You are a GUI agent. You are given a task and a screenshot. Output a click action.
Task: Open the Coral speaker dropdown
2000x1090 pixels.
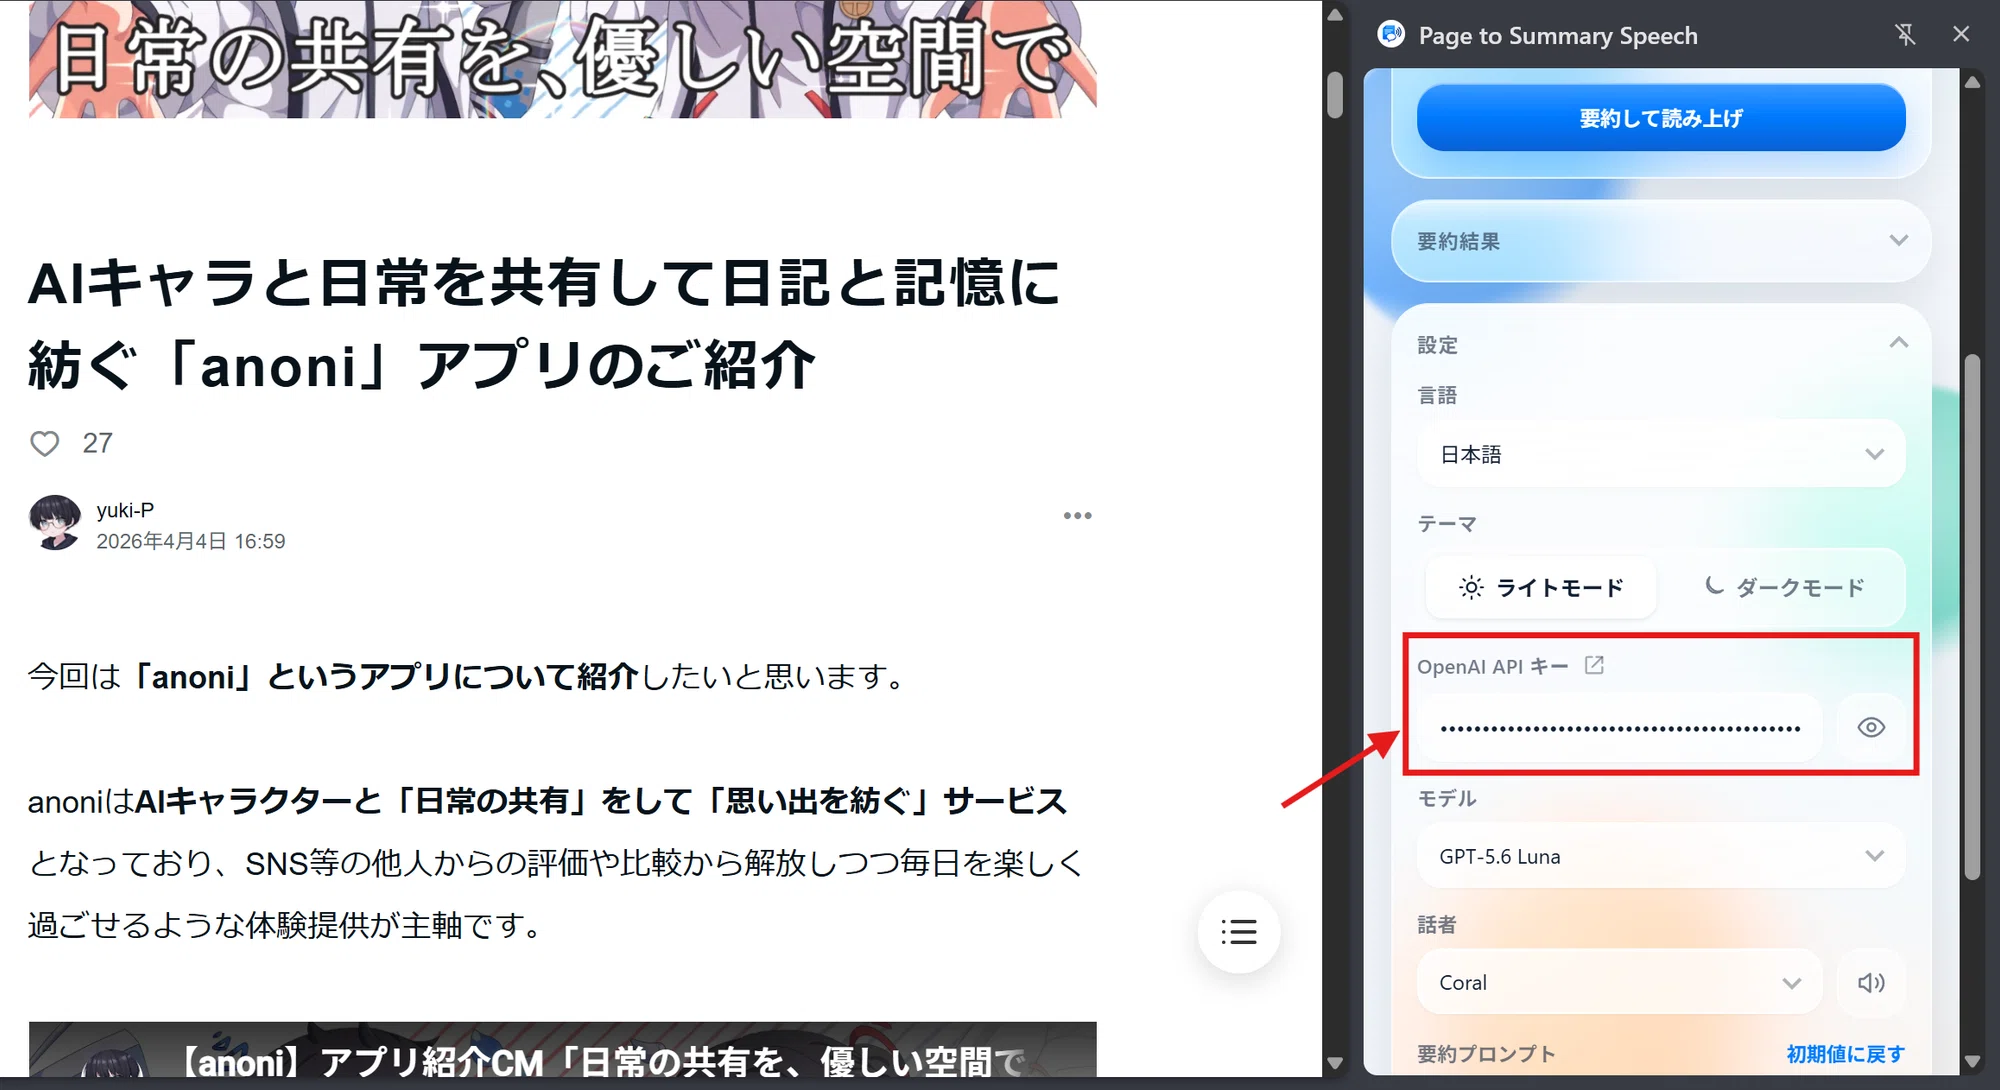click(1619, 983)
